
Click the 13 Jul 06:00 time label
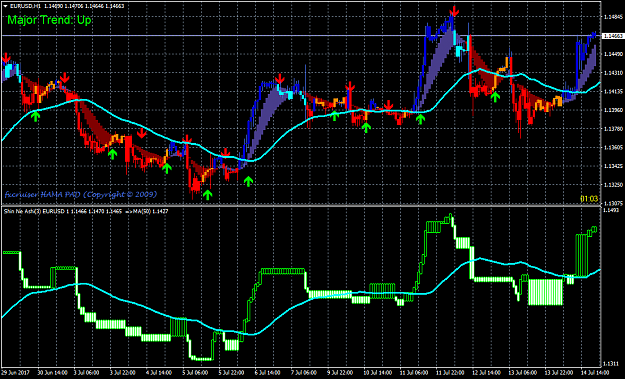(x=523, y=373)
